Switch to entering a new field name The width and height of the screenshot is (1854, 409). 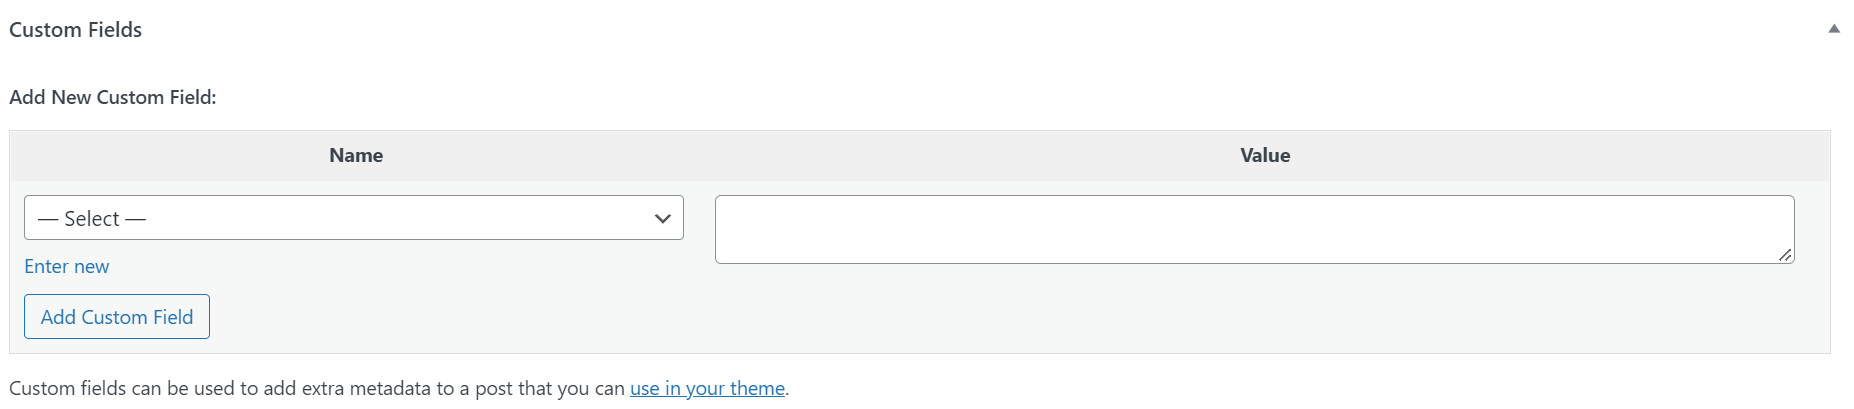tap(67, 267)
